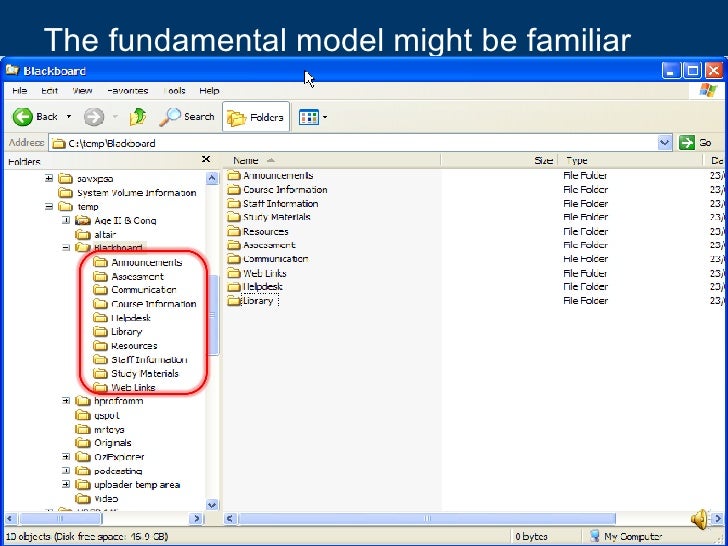728x546 pixels.
Task: Open the Favorites menu
Action: (x=127, y=91)
